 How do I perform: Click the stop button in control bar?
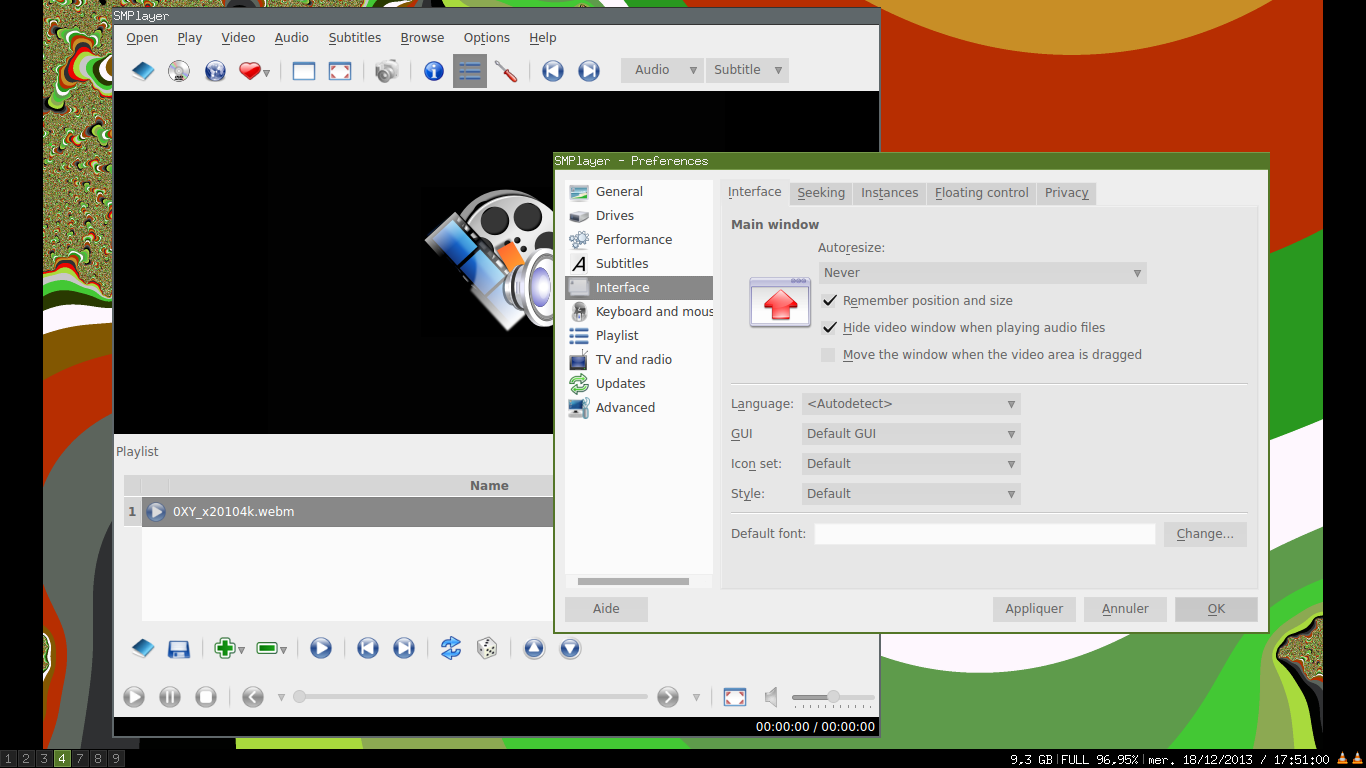tap(206, 697)
